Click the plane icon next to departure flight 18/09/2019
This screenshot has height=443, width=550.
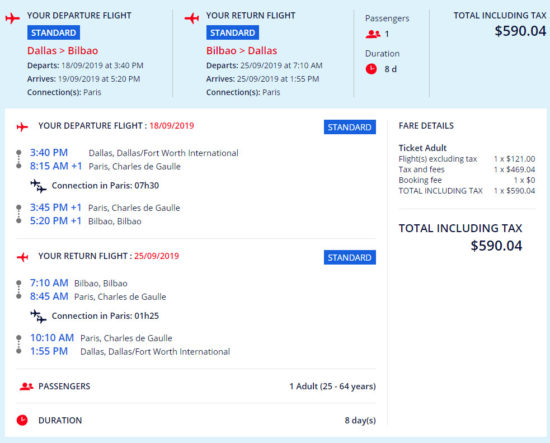click(22, 127)
